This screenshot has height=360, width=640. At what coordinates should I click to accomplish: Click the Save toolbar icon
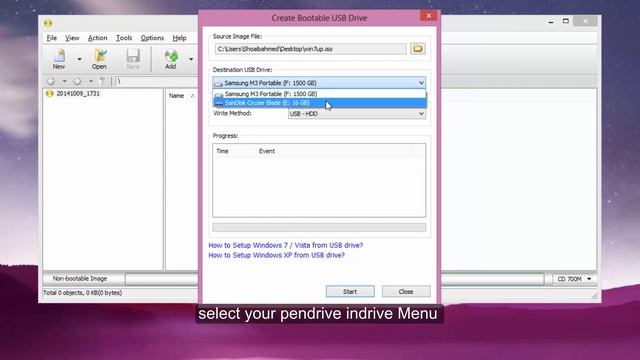[133, 59]
